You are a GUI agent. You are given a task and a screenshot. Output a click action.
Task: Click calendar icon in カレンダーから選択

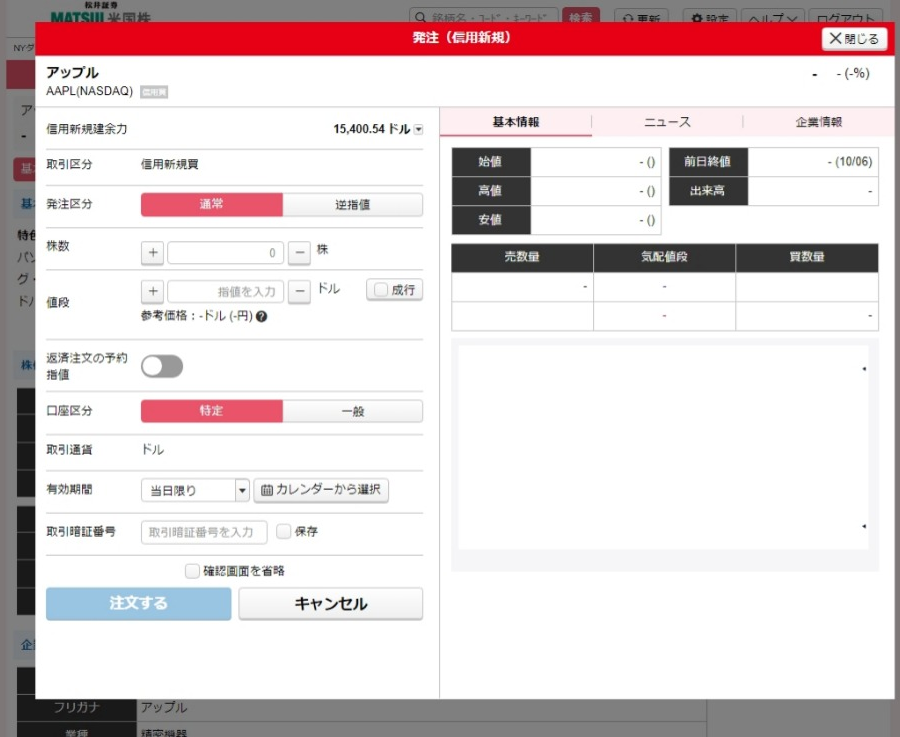click(267, 490)
